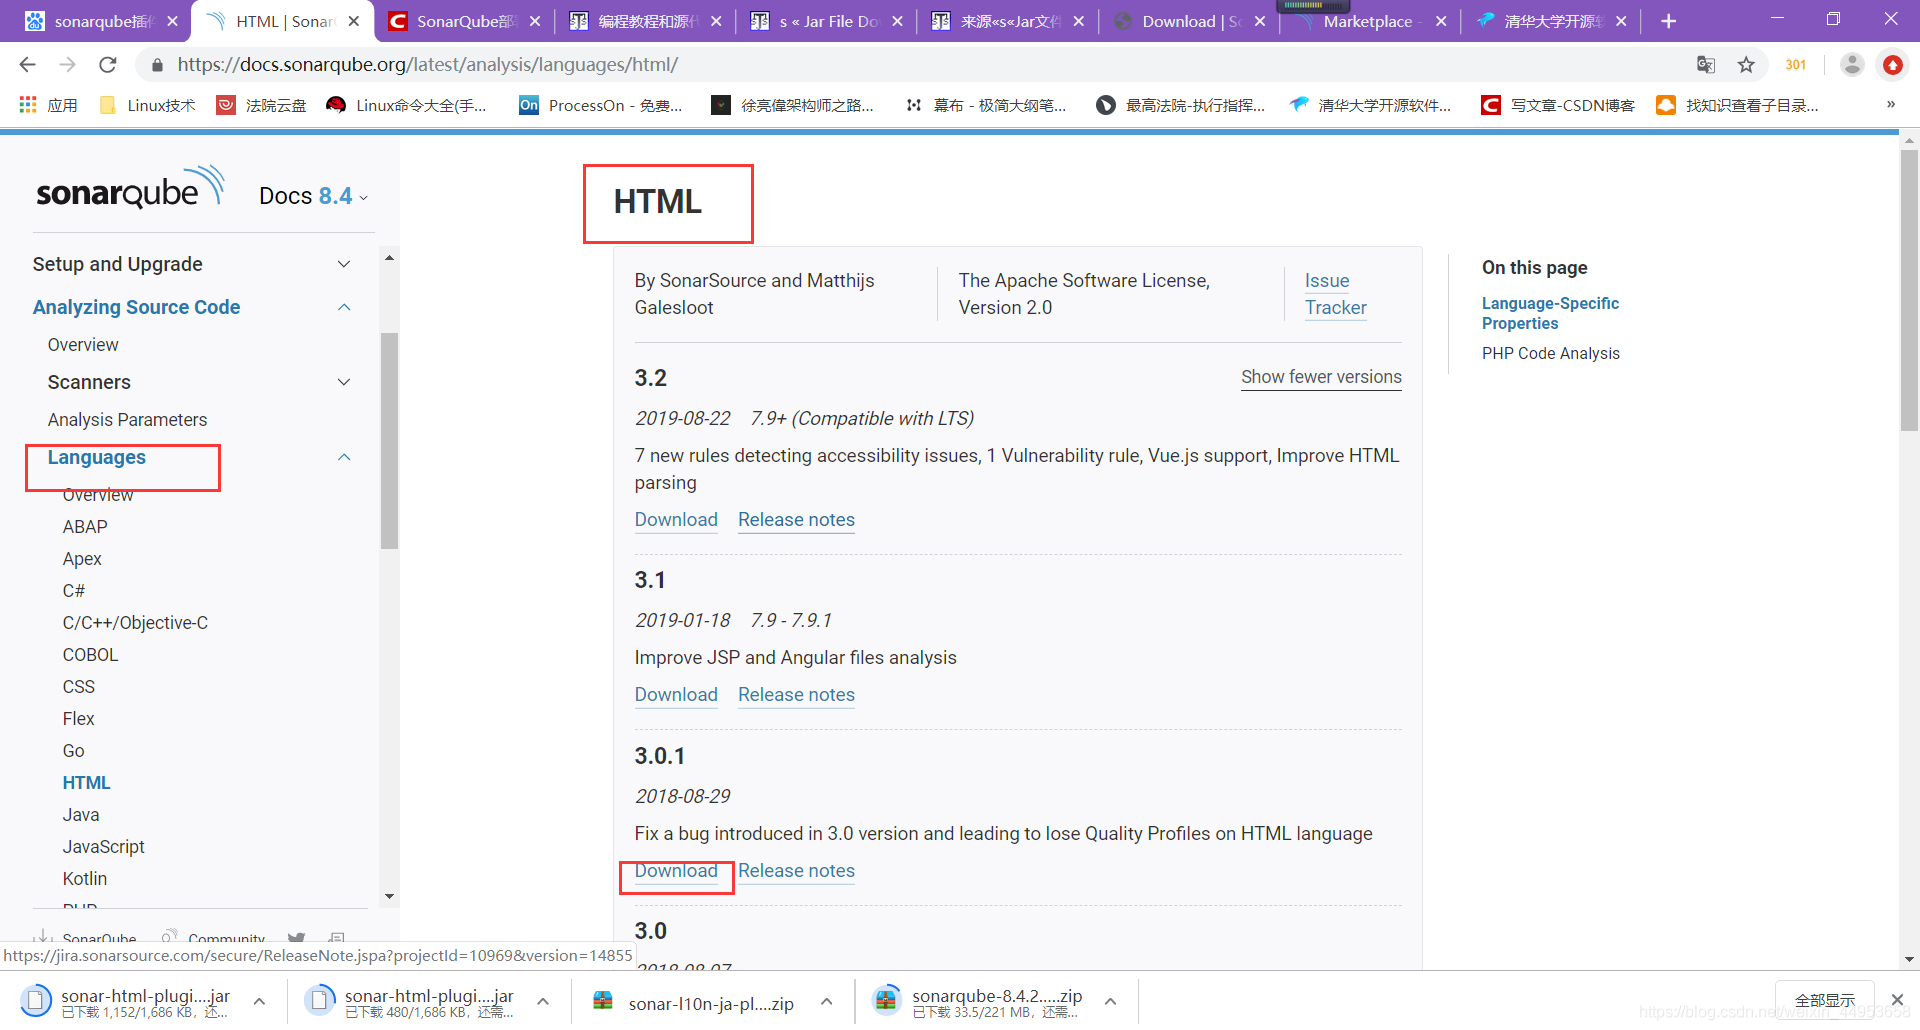Open the Java language page
This screenshot has height=1030, width=1920.
81,815
